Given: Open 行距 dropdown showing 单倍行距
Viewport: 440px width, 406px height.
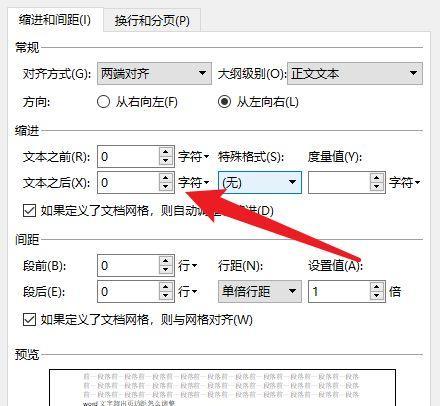Looking at the screenshot, I should tap(260, 291).
